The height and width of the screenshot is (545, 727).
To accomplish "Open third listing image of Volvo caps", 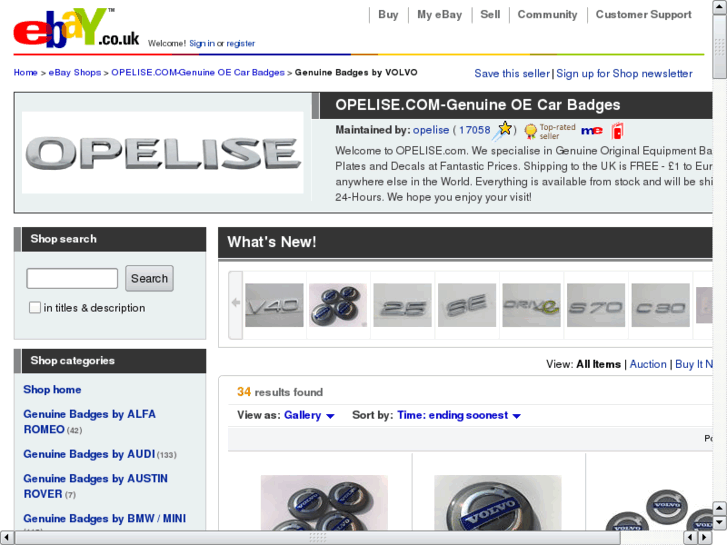I will point(658,509).
